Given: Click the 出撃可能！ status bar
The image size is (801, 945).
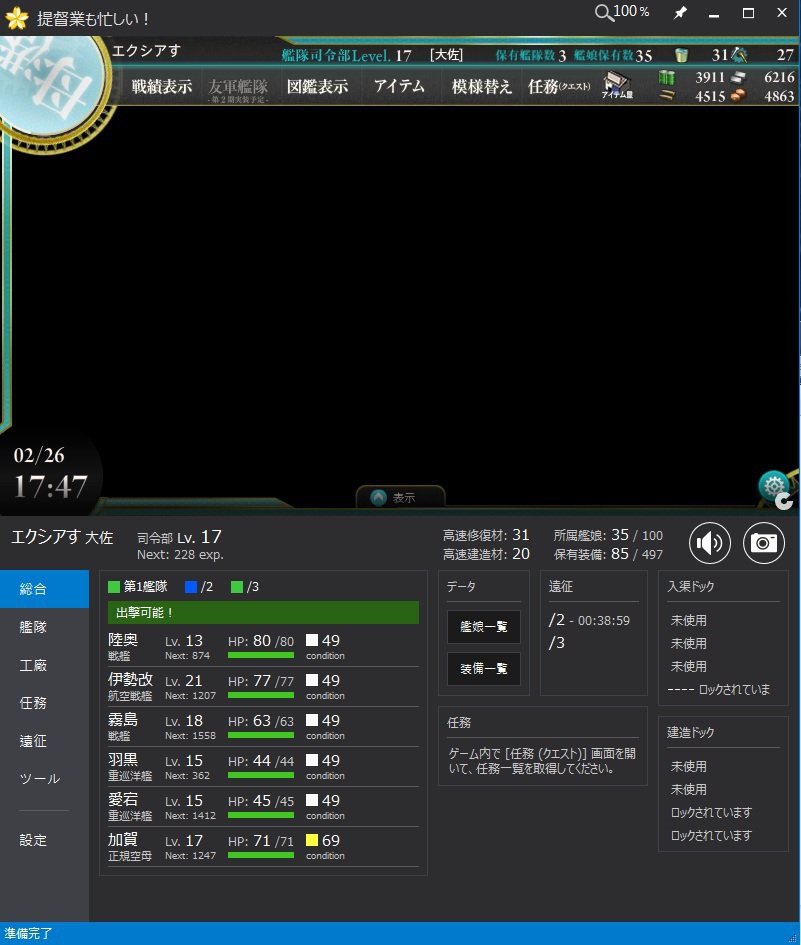Looking at the screenshot, I should point(263,612).
